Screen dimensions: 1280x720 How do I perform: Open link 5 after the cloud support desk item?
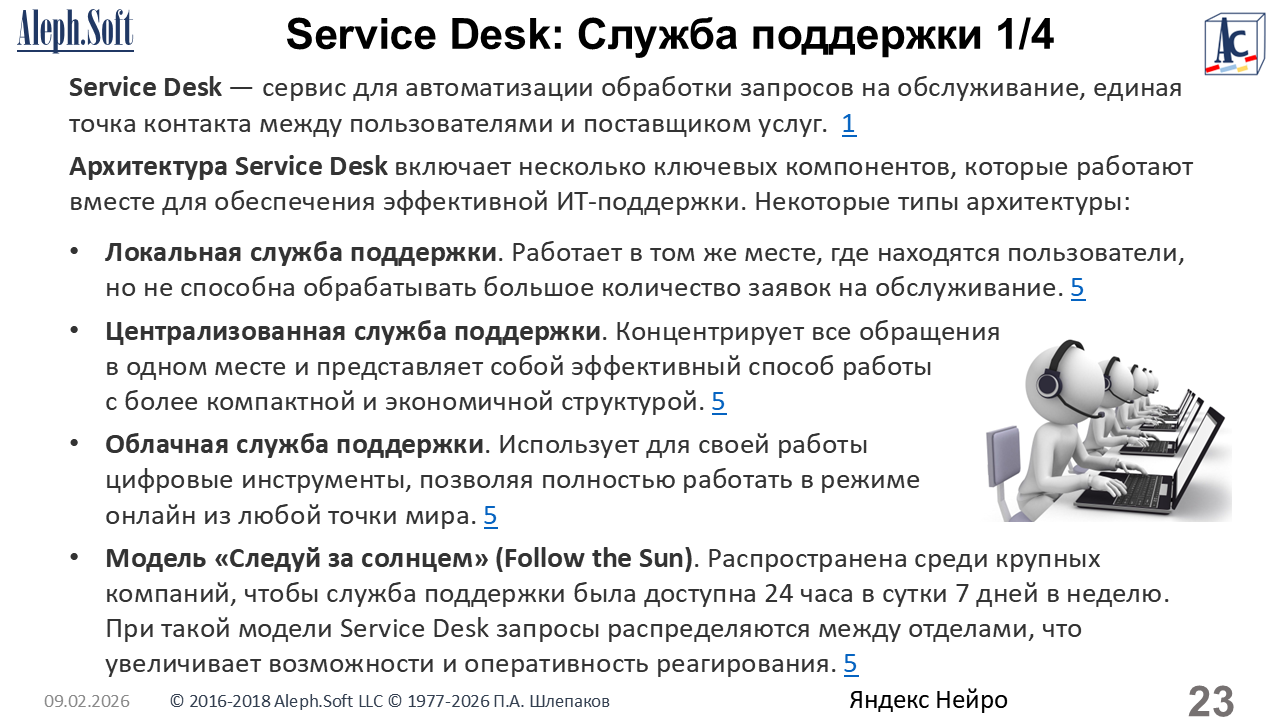pos(490,517)
